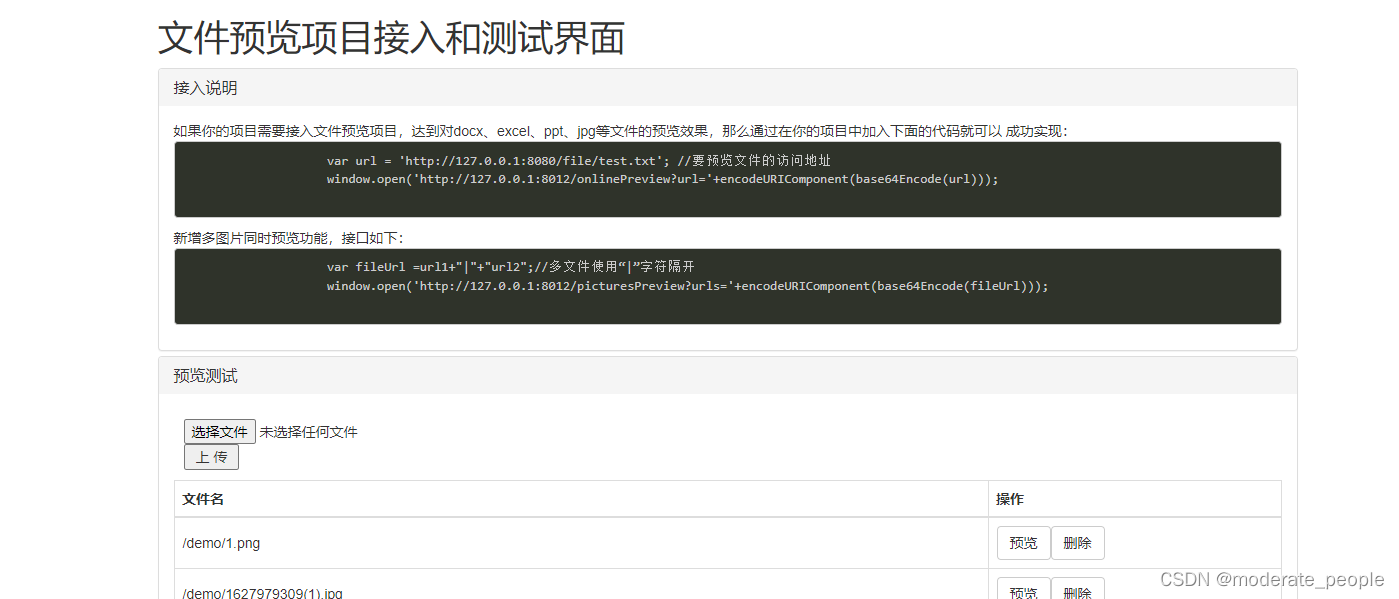
Task: Open the /demo/1627979309(1).jpg file name link
Action: pyautogui.click(x=262, y=592)
